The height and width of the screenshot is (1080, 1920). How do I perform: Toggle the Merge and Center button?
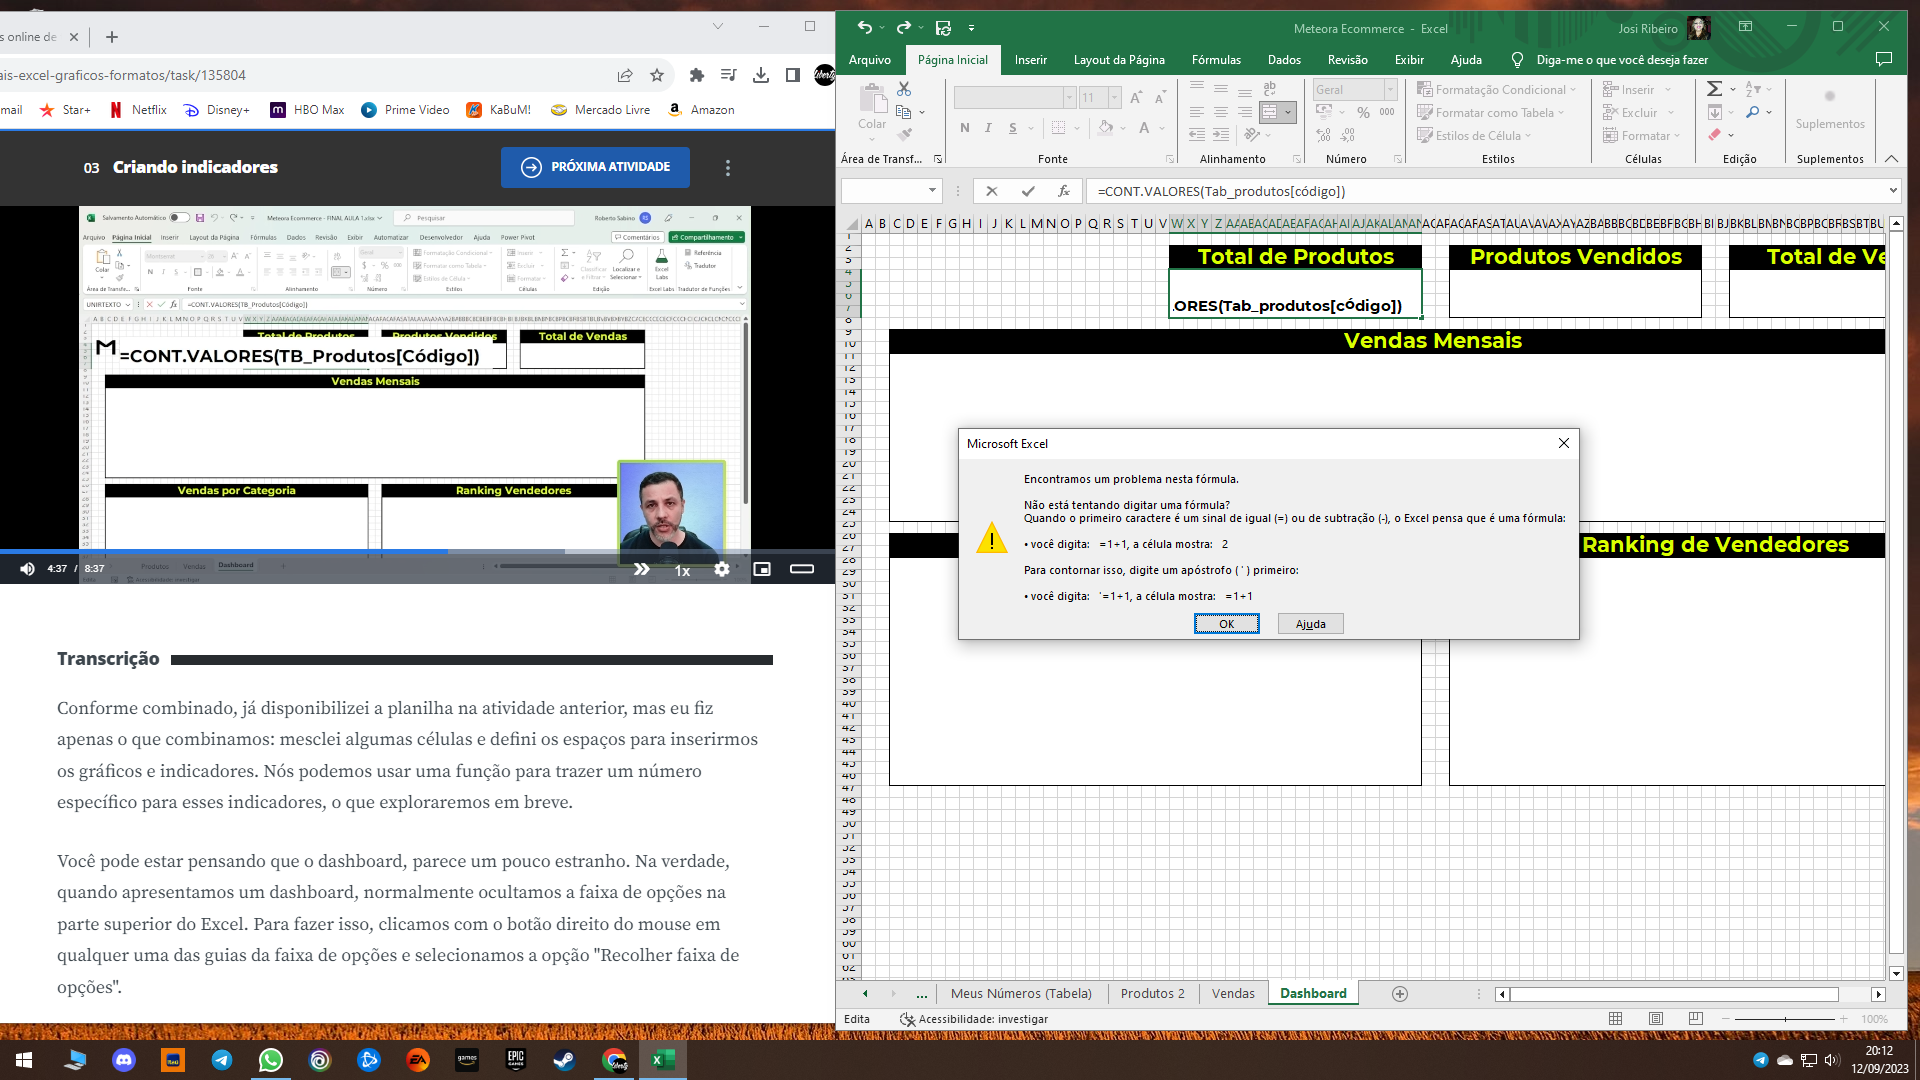(x=1270, y=112)
